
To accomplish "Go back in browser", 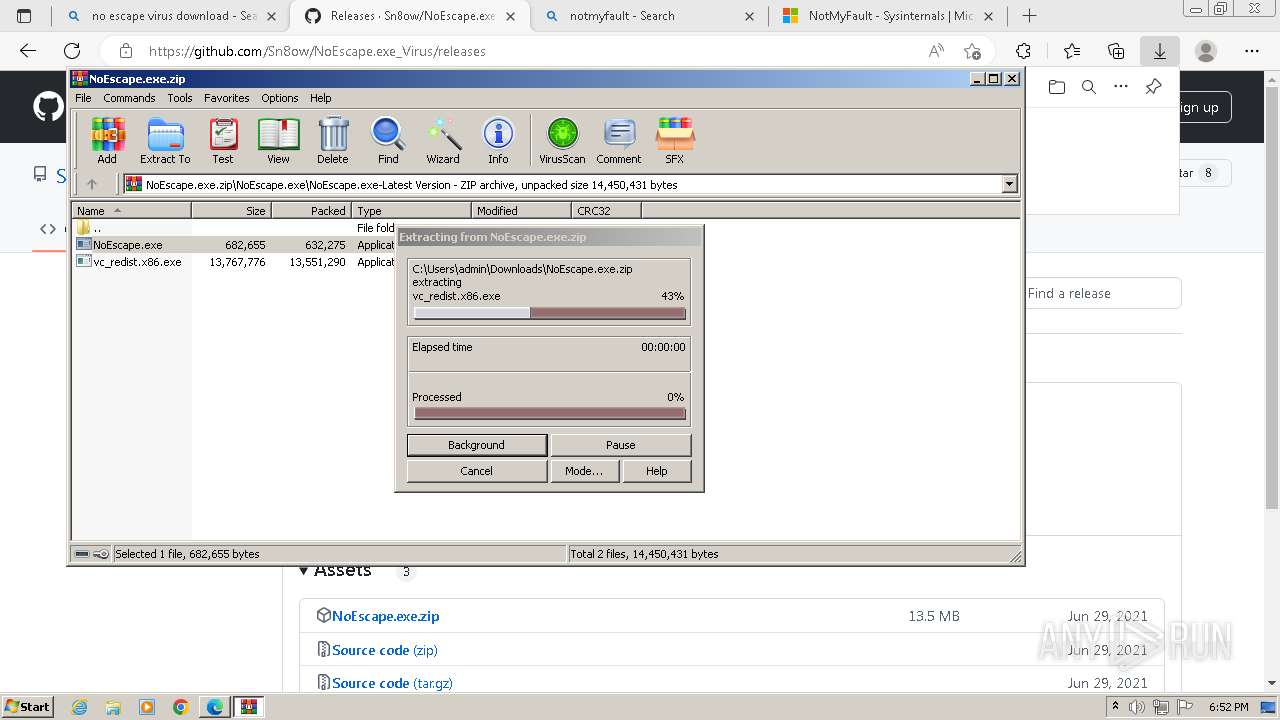I will tap(28, 51).
